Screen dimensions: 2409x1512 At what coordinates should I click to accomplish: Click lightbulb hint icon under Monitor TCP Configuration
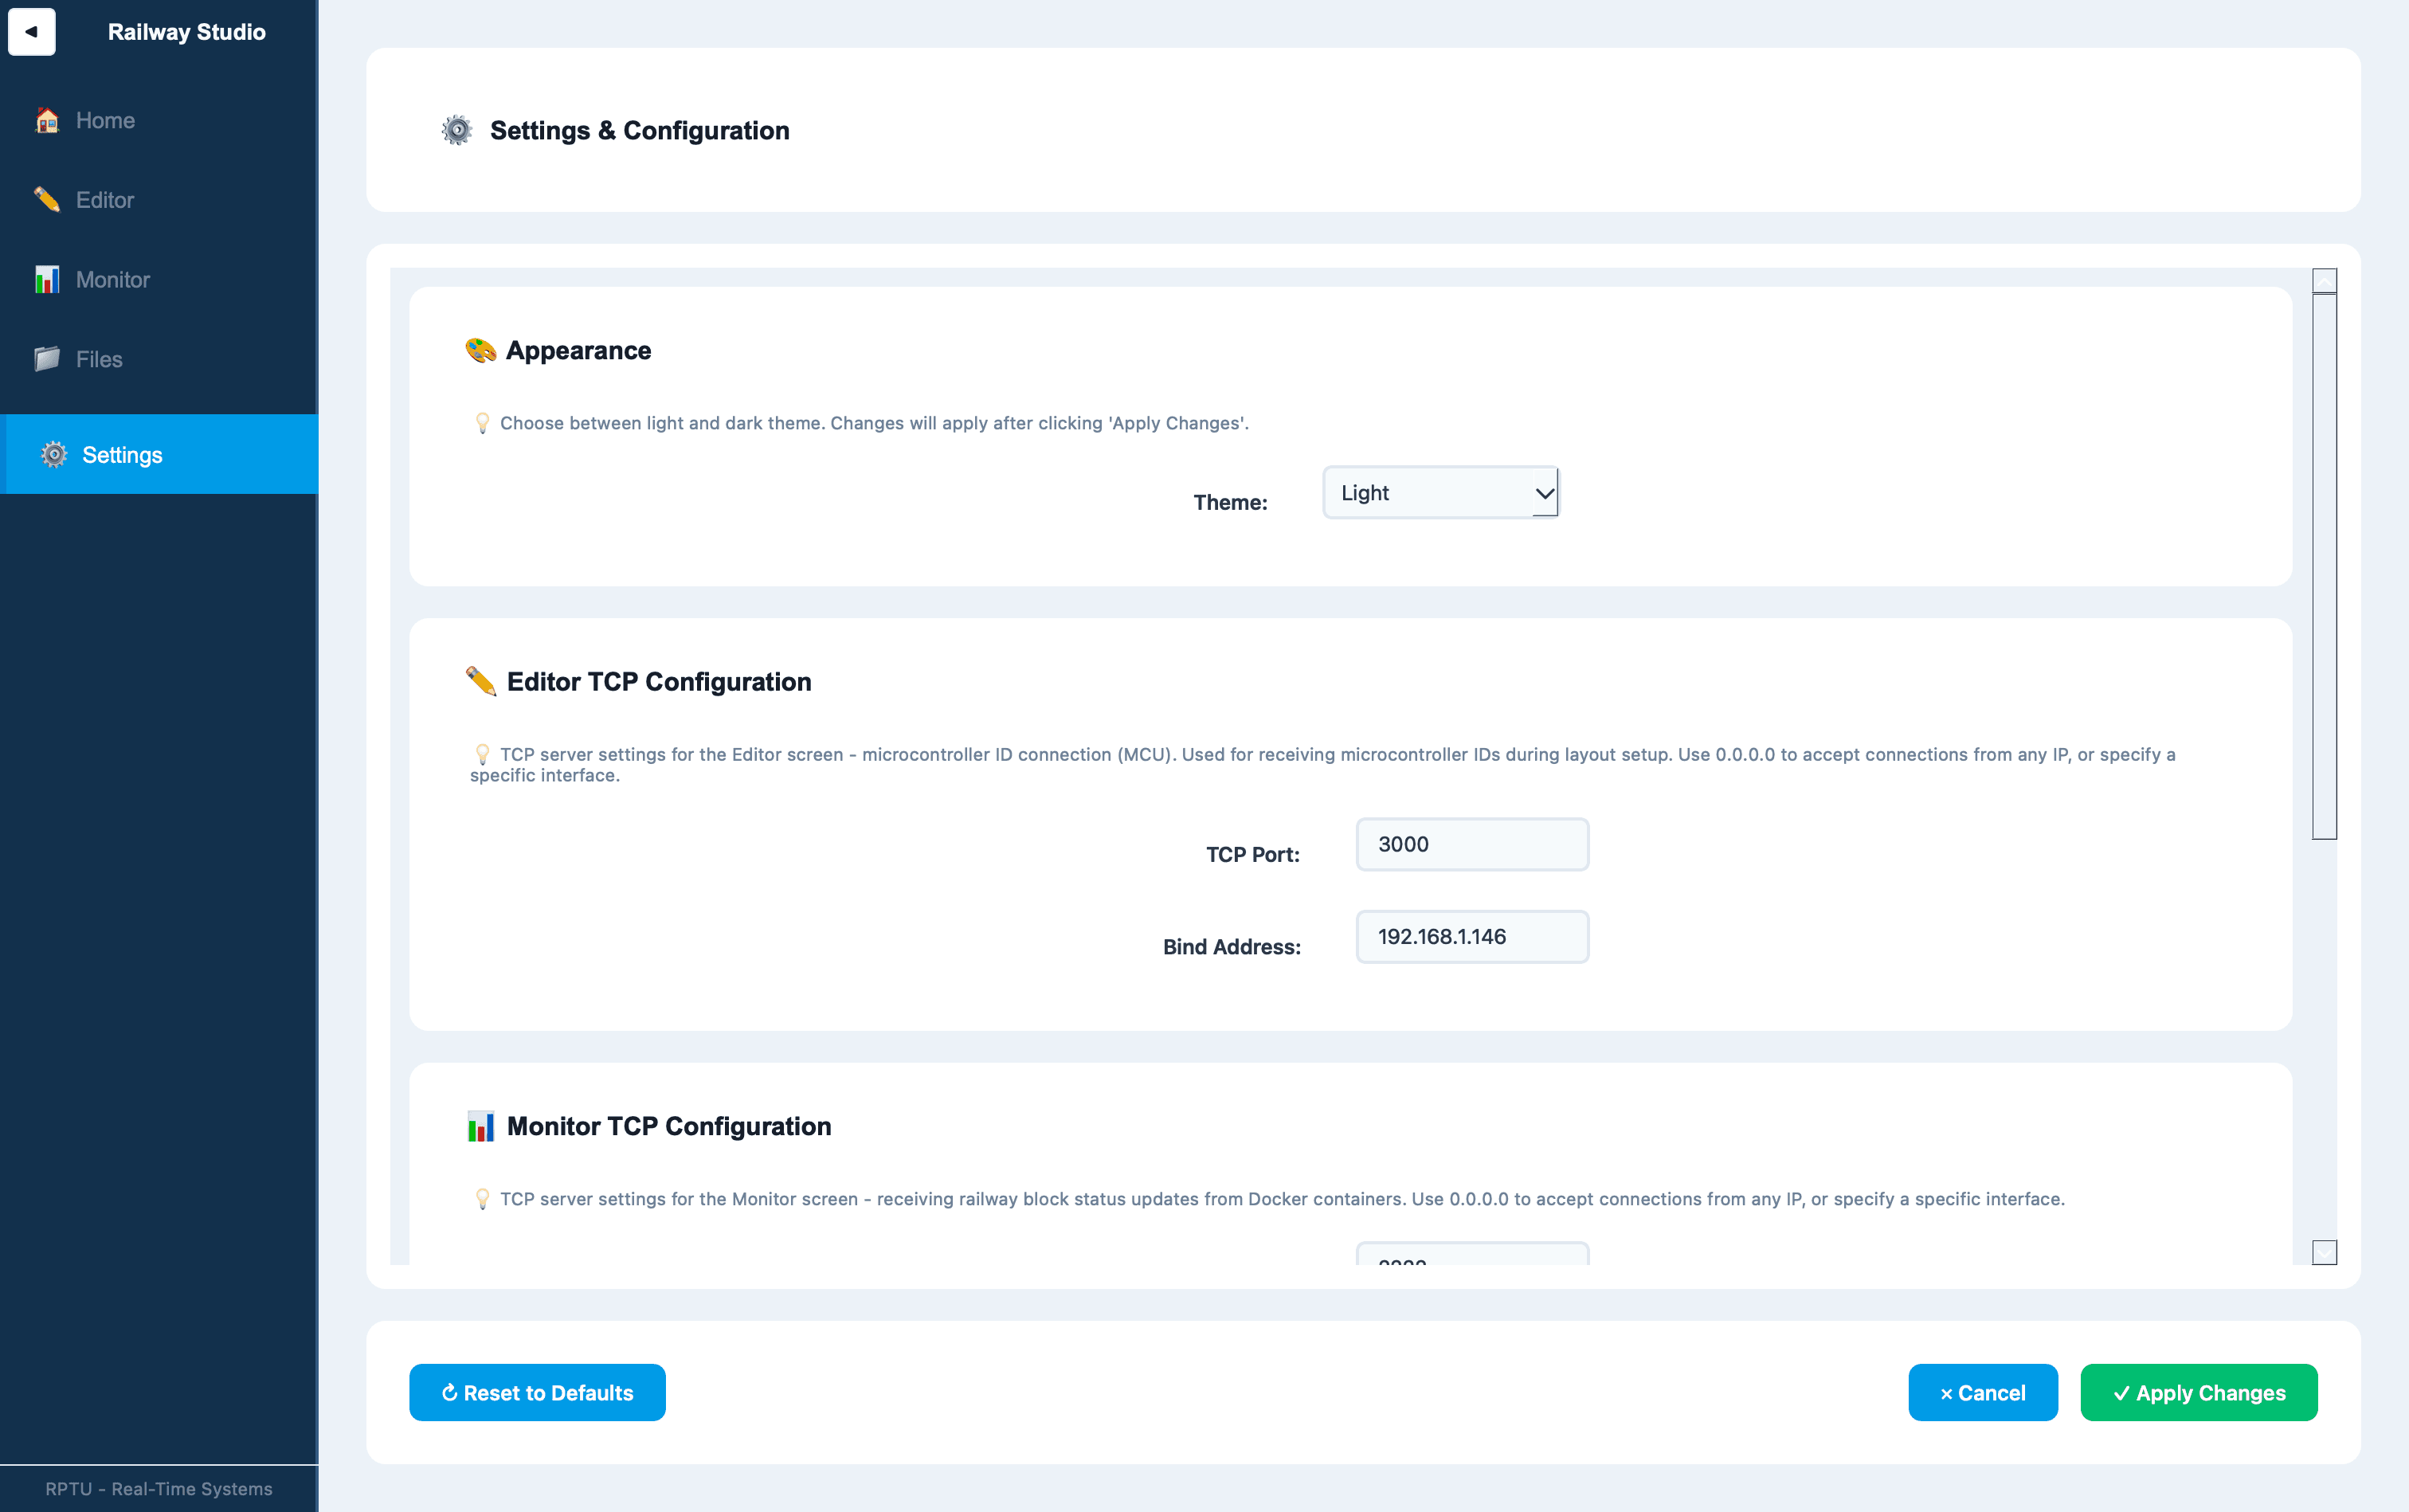click(482, 1199)
